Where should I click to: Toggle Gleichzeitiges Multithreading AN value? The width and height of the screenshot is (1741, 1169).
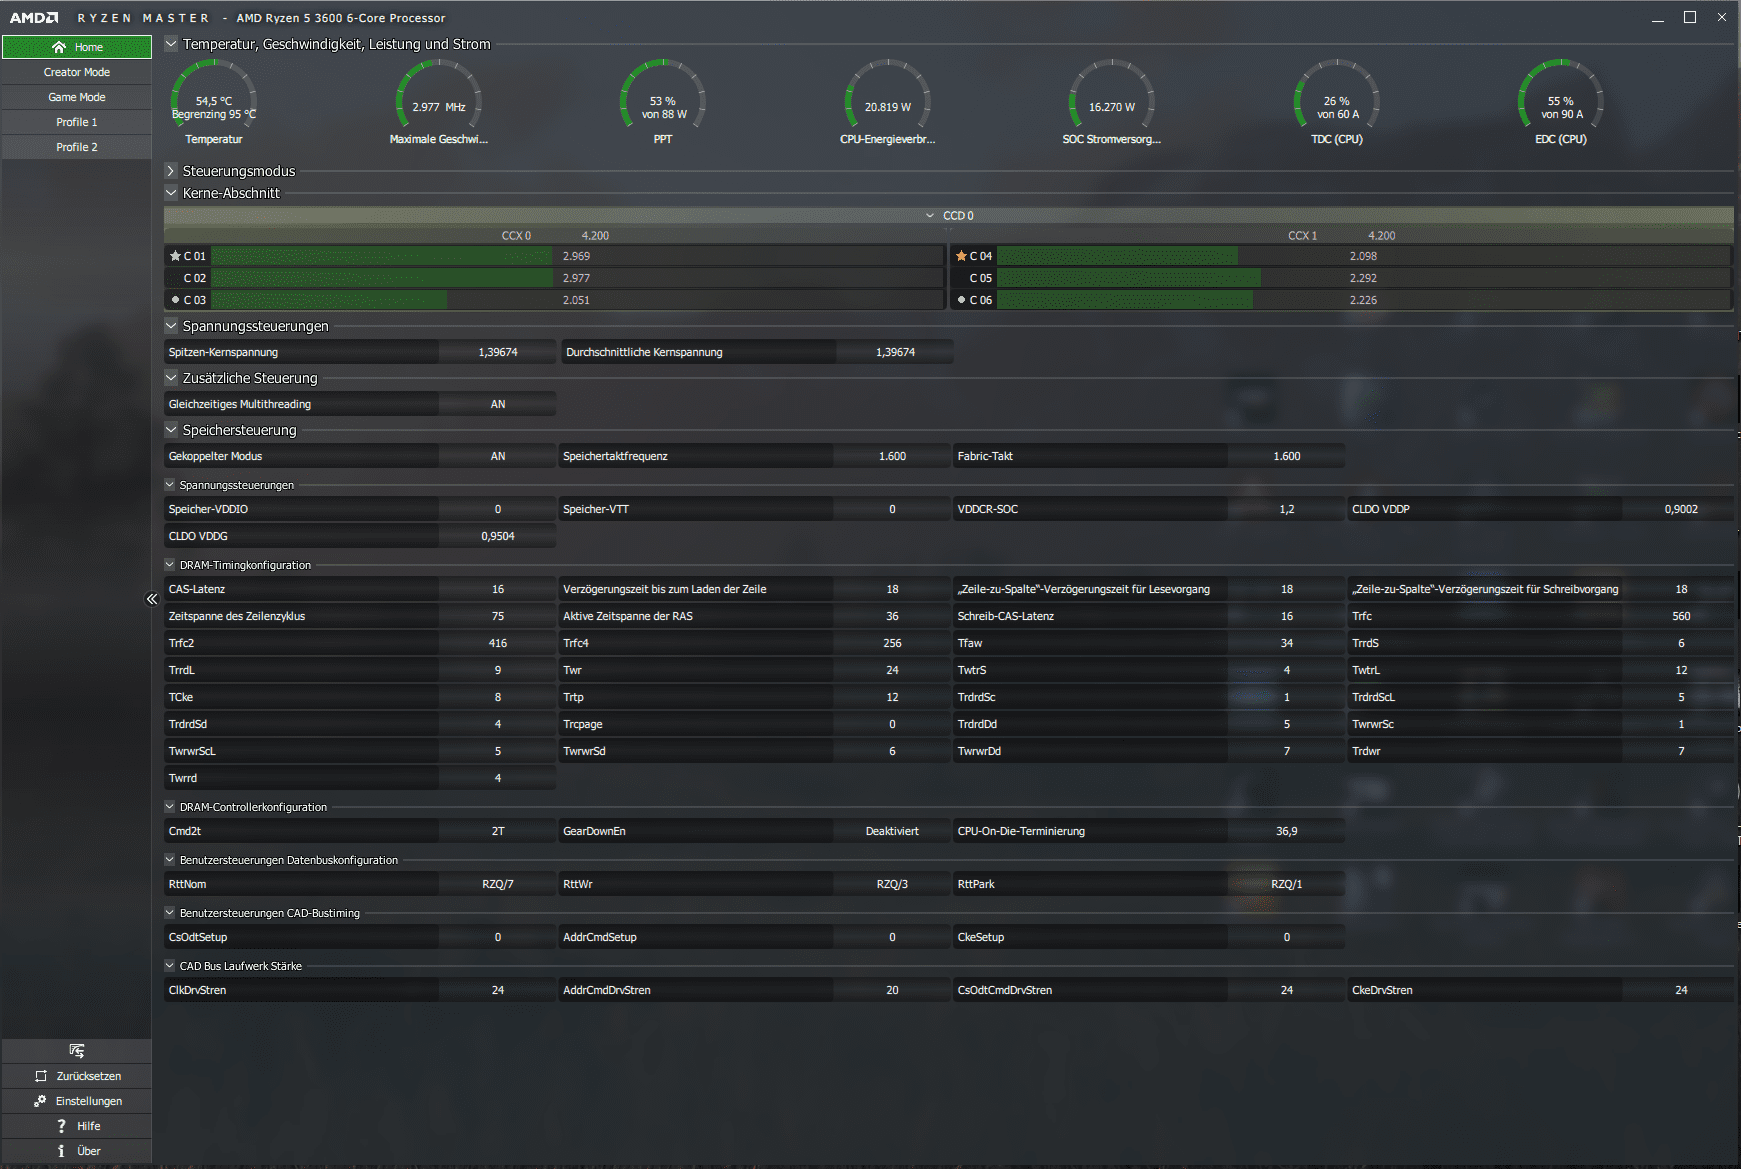[498, 404]
